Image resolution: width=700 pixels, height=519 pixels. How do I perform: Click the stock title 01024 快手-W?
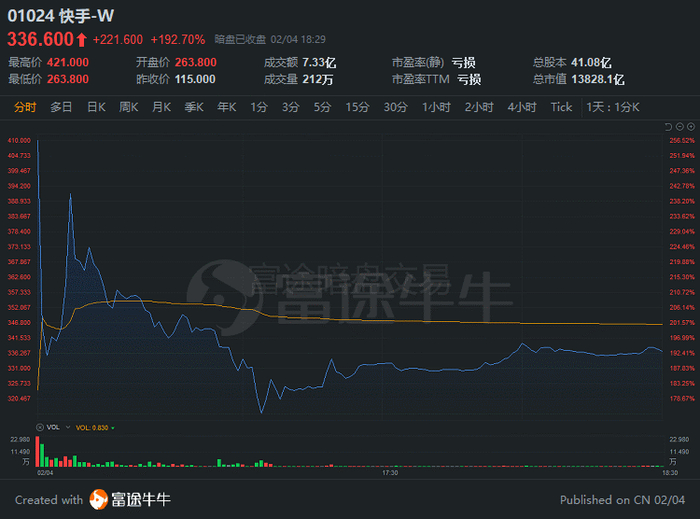click(x=61, y=16)
